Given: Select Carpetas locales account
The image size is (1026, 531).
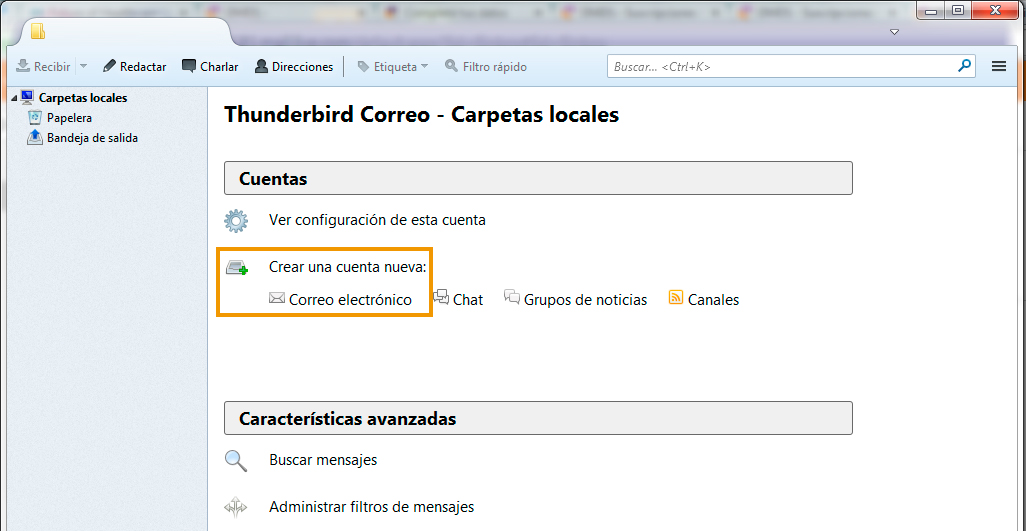Looking at the screenshot, I should tap(83, 98).
